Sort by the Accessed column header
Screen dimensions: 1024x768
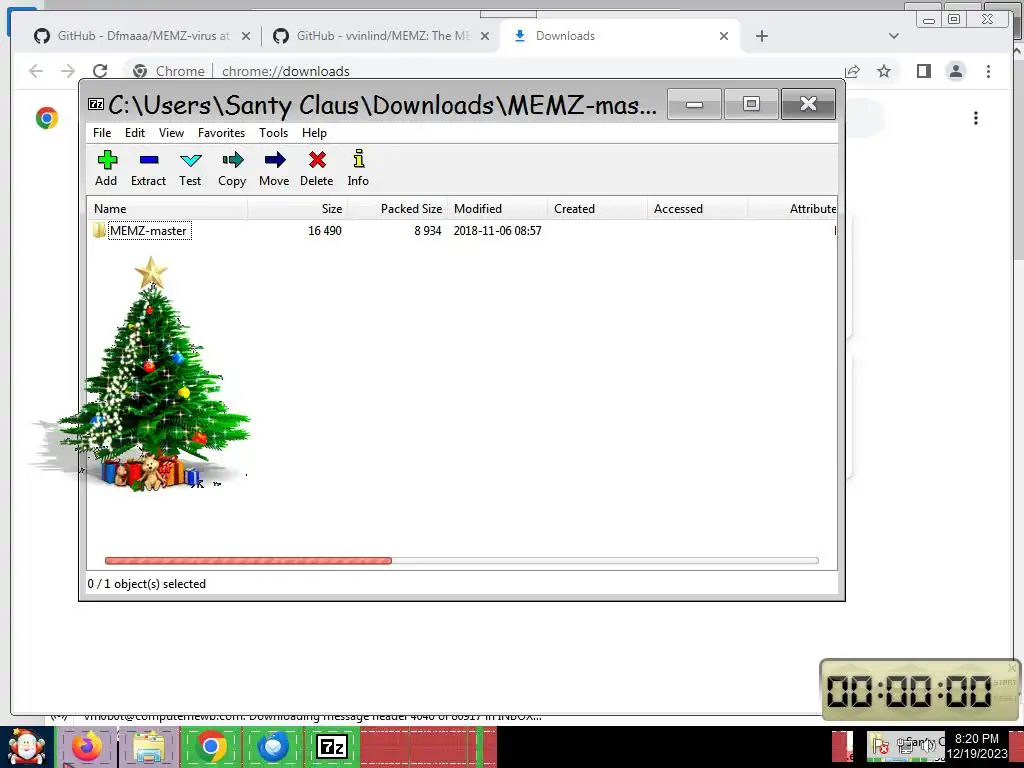[x=697, y=209]
